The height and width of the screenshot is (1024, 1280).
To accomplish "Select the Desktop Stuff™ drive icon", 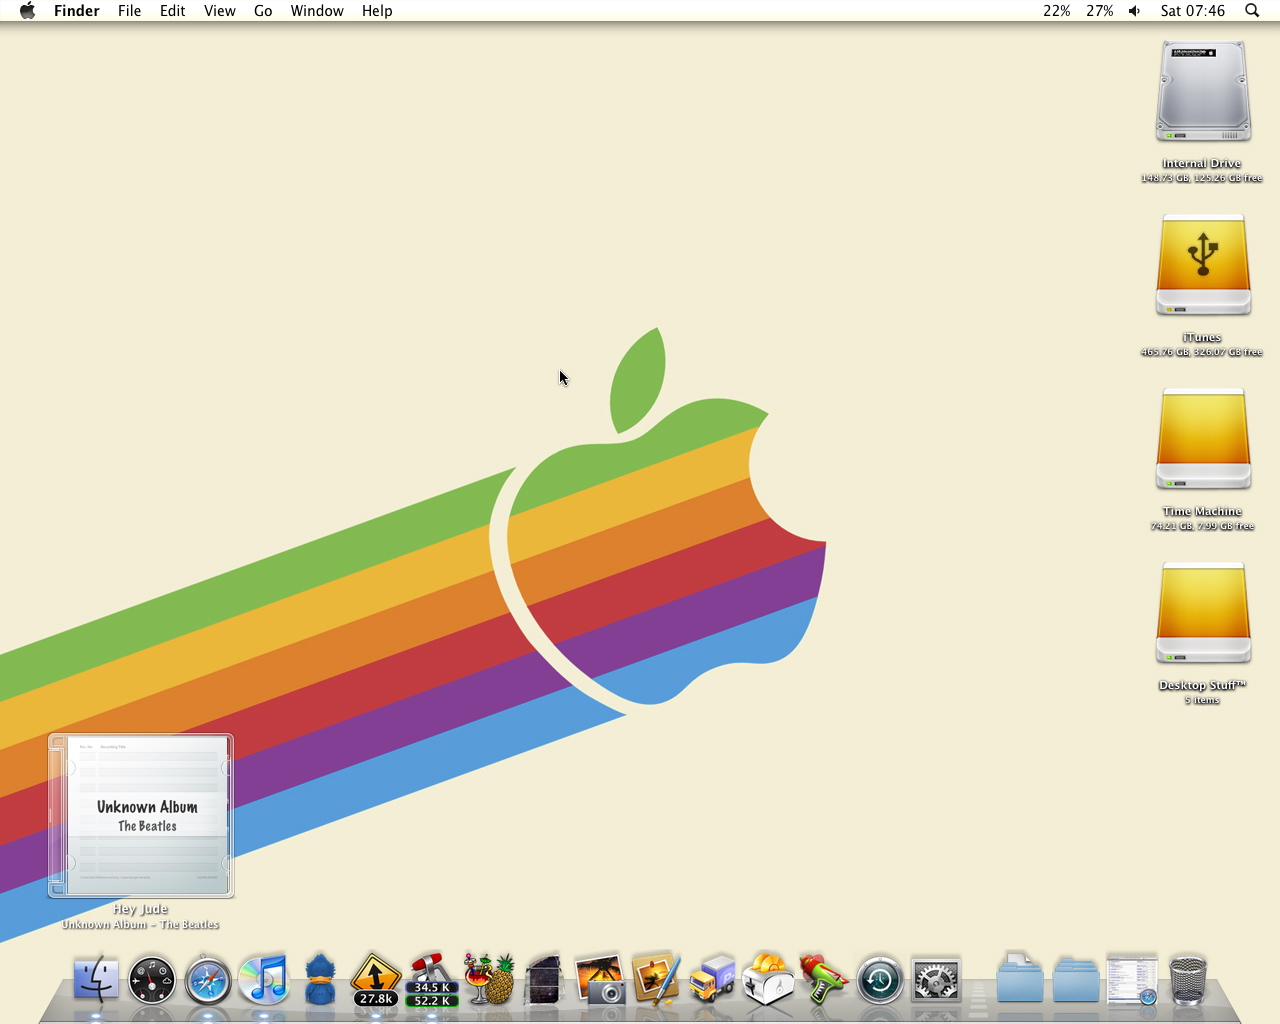I will (1202, 614).
